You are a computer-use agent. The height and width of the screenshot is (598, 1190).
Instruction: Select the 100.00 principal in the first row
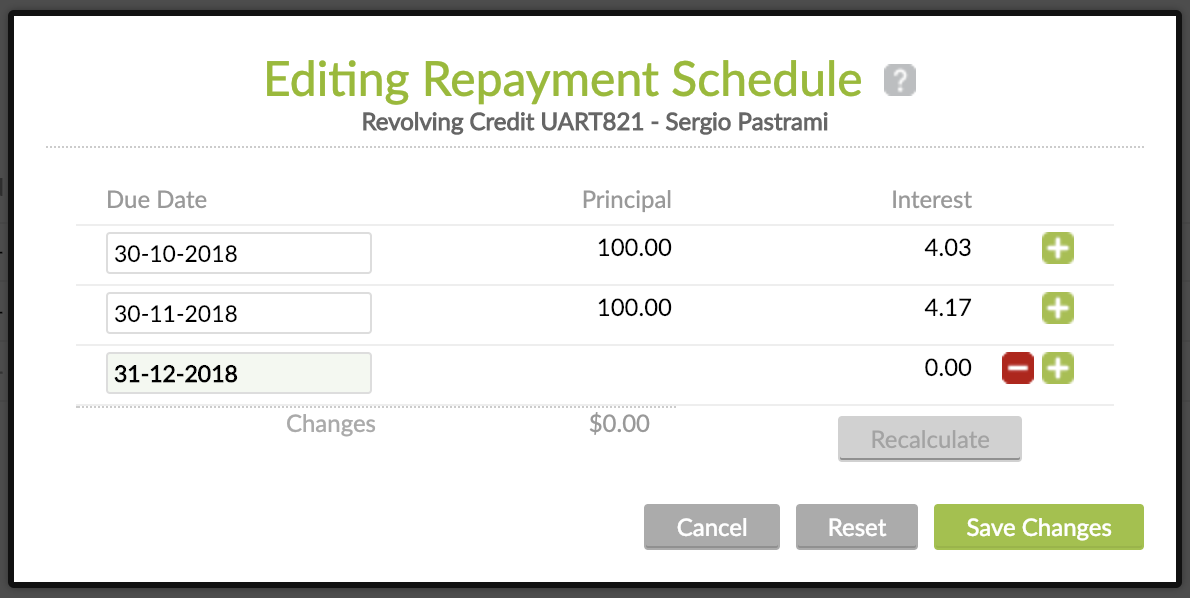pos(634,248)
